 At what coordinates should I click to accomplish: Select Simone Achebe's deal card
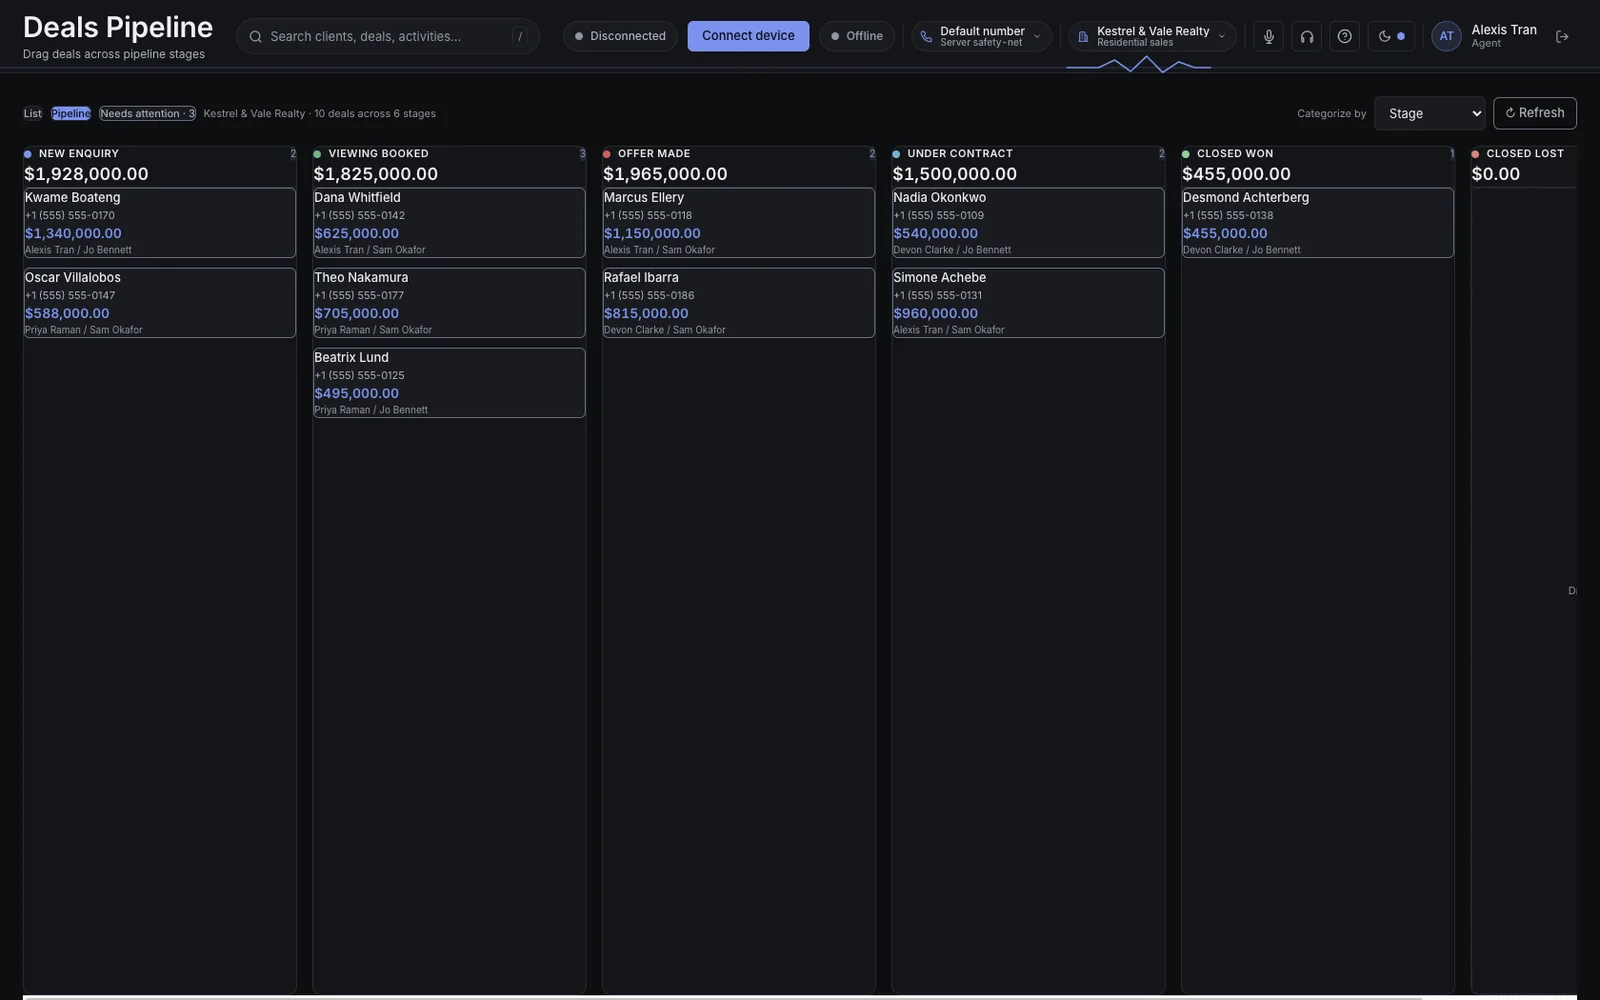pos(1028,303)
